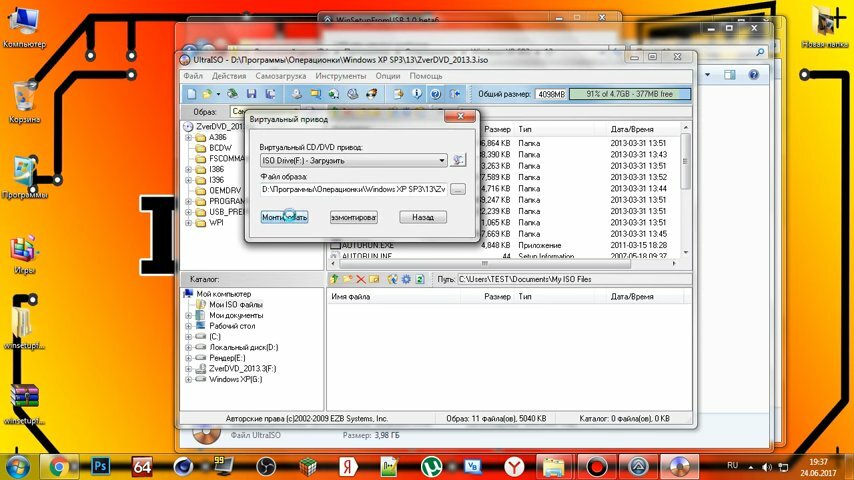The height and width of the screenshot is (480, 854).
Task: Open the Самозагрузка menu
Action: (x=280, y=76)
